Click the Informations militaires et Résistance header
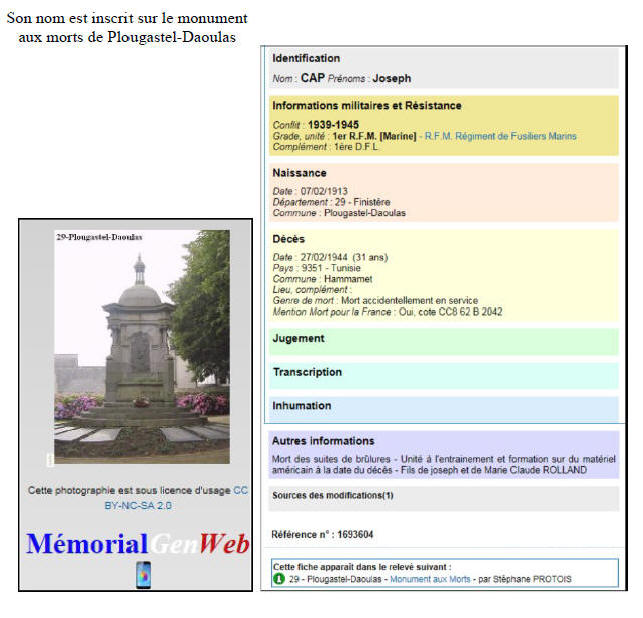This screenshot has width=643, height=618. [x=366, y=106]
